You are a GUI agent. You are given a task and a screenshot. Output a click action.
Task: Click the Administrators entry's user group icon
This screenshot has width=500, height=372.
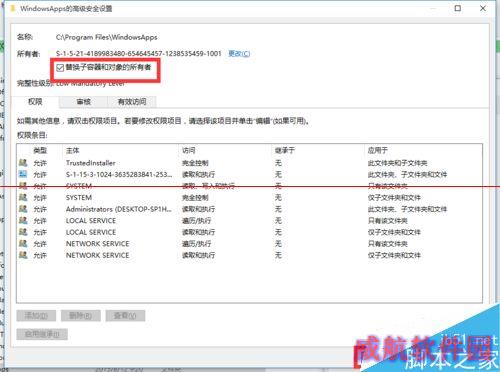point(23,209)
